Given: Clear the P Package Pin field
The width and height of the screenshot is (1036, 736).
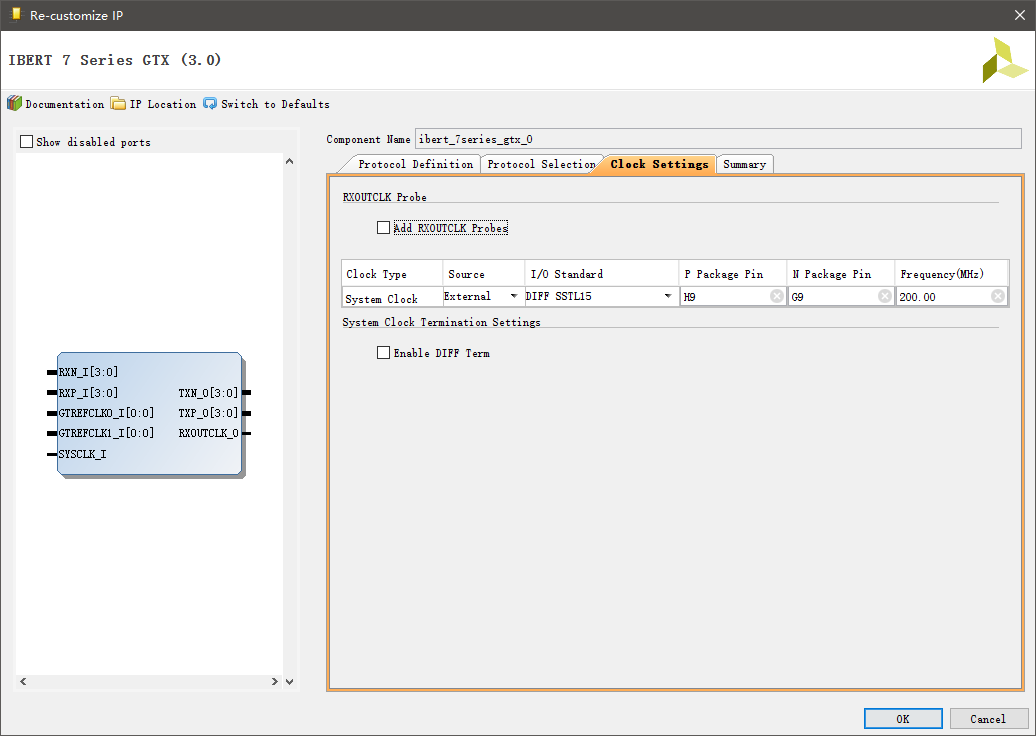Looking at the screenshot, I should coord(777,296).
